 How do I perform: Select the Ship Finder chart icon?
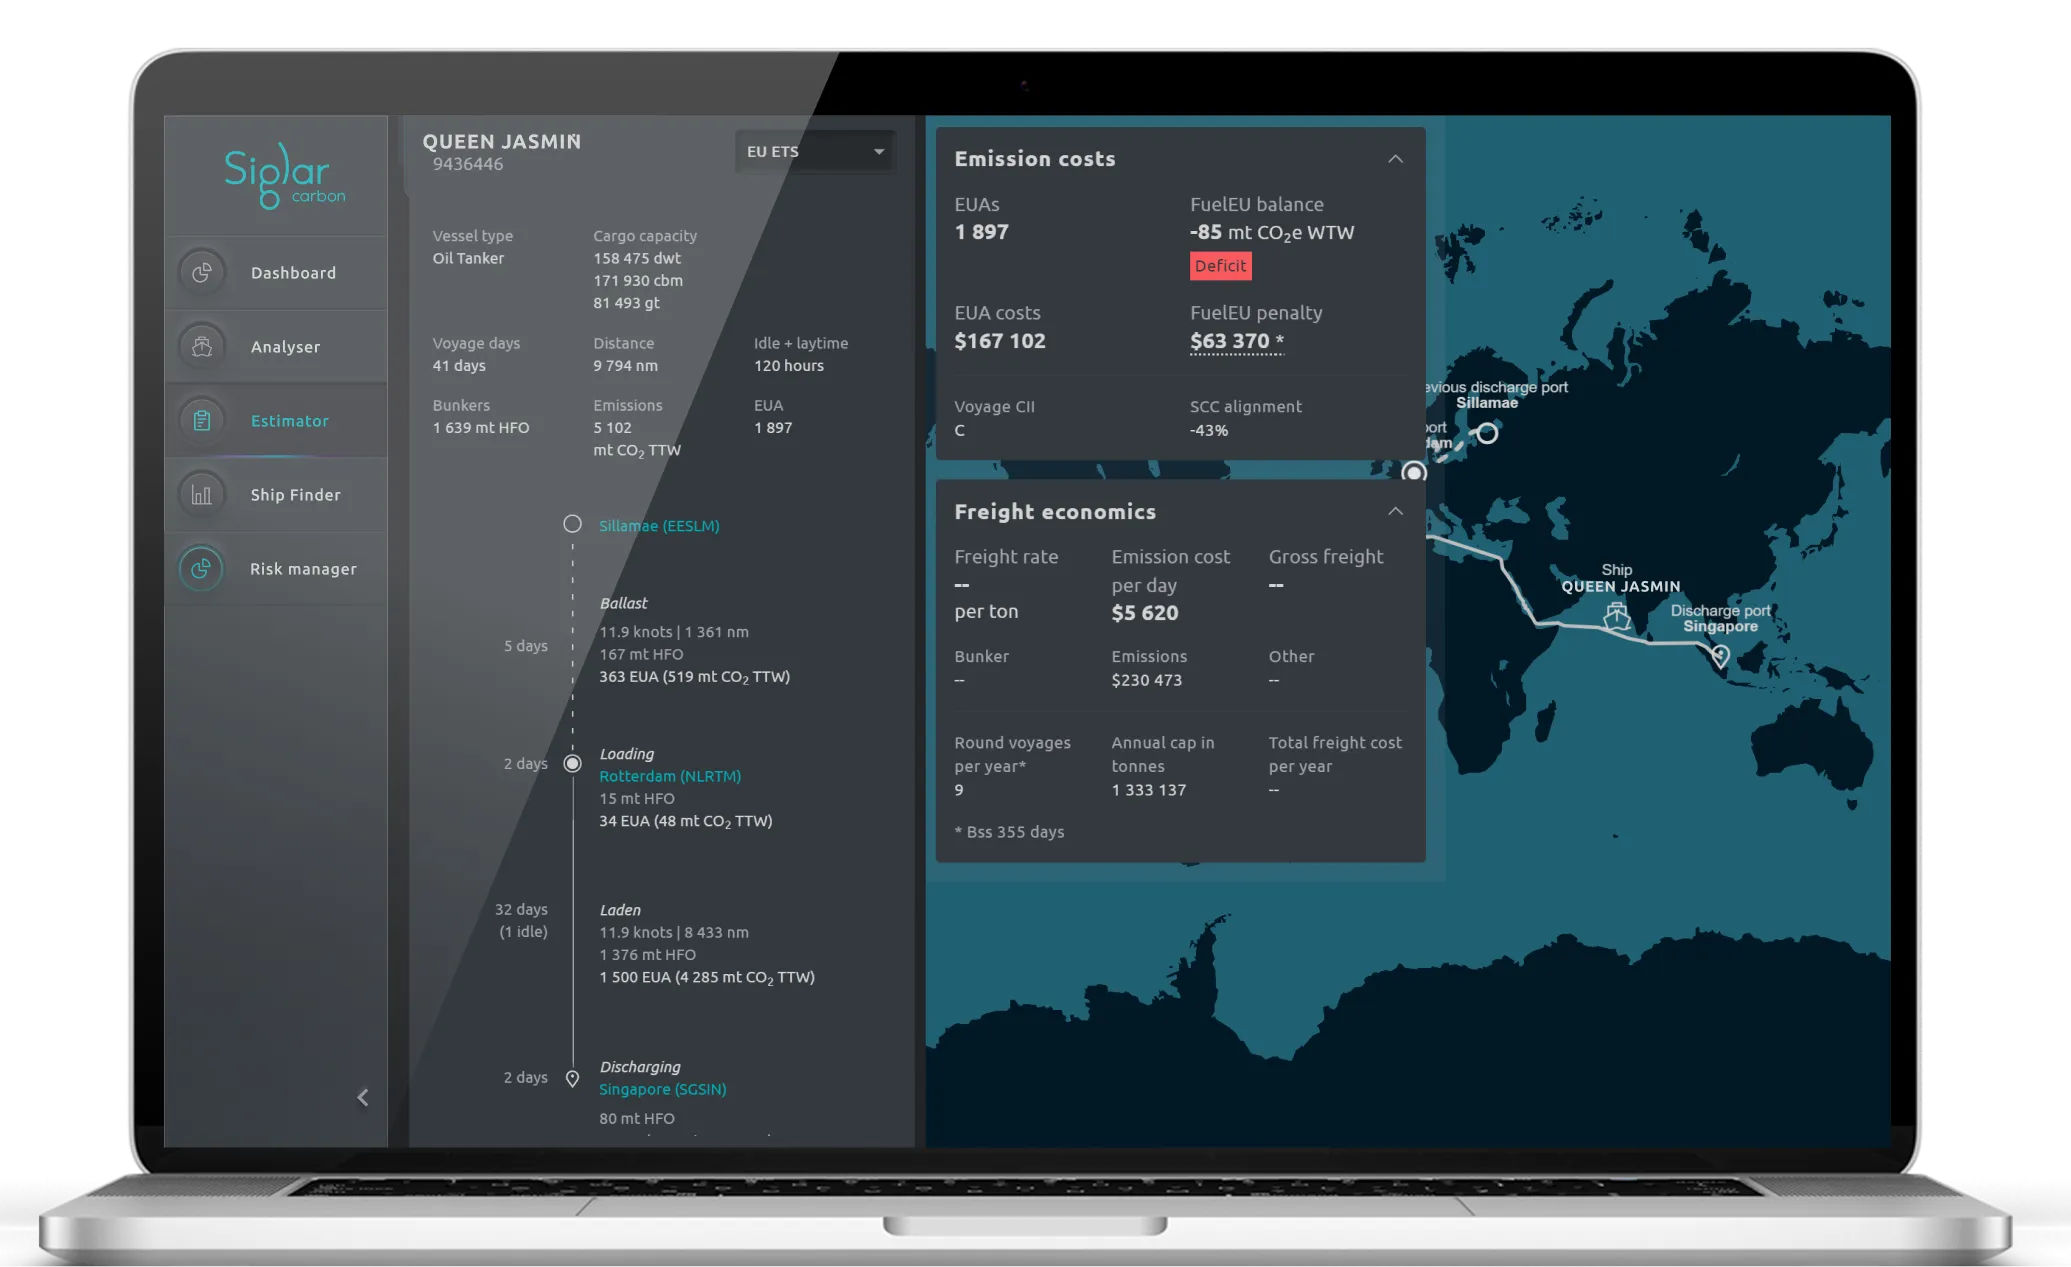coord(202,494)
